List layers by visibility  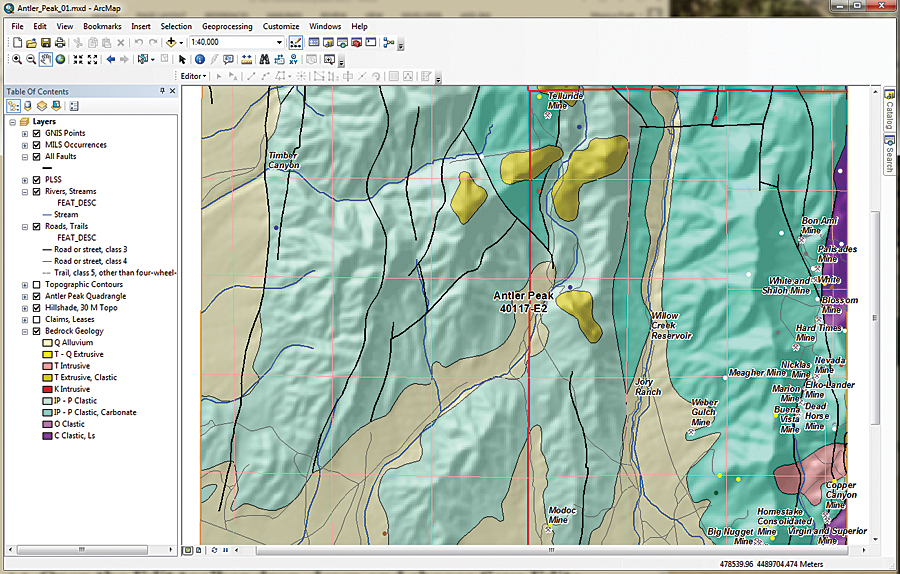[42, 106]
